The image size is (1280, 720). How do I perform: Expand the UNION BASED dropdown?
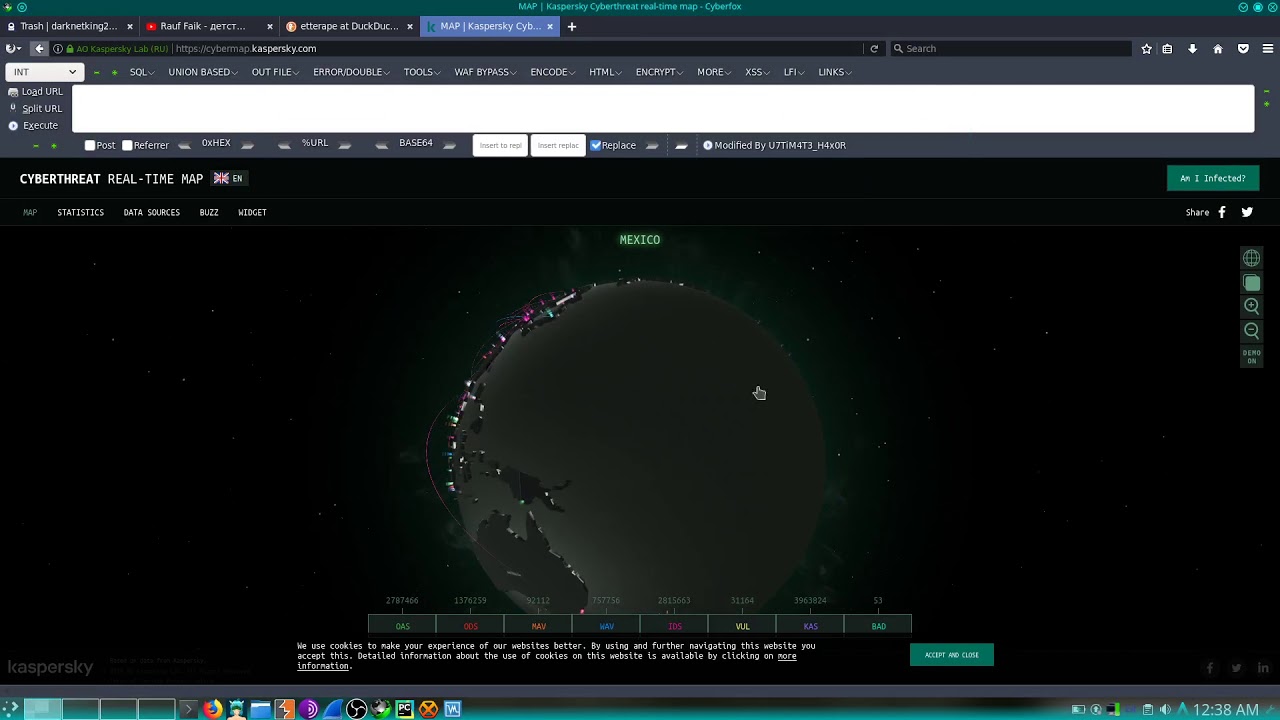pyautogui.click(x=203, y=72)
